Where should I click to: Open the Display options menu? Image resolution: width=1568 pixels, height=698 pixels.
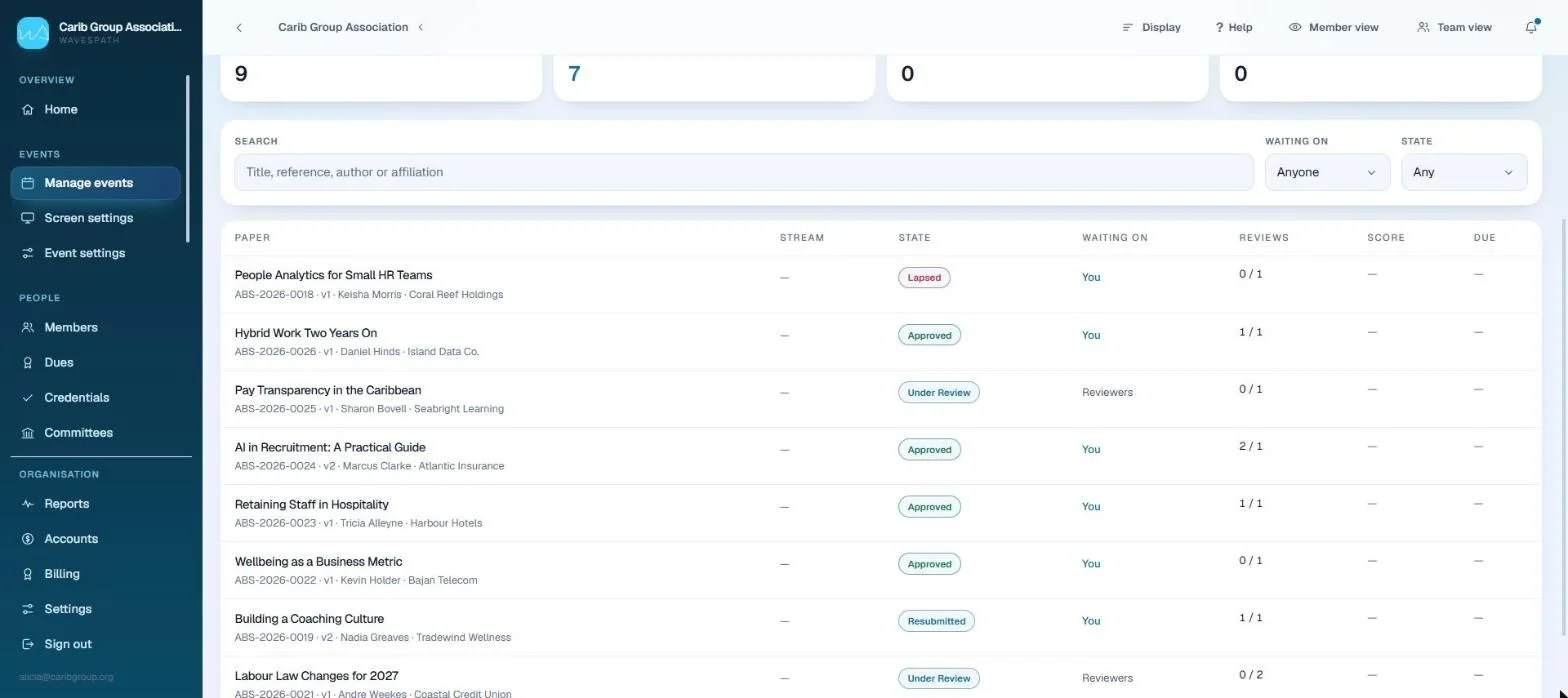pyautogui.click(x=1151, y=27)
